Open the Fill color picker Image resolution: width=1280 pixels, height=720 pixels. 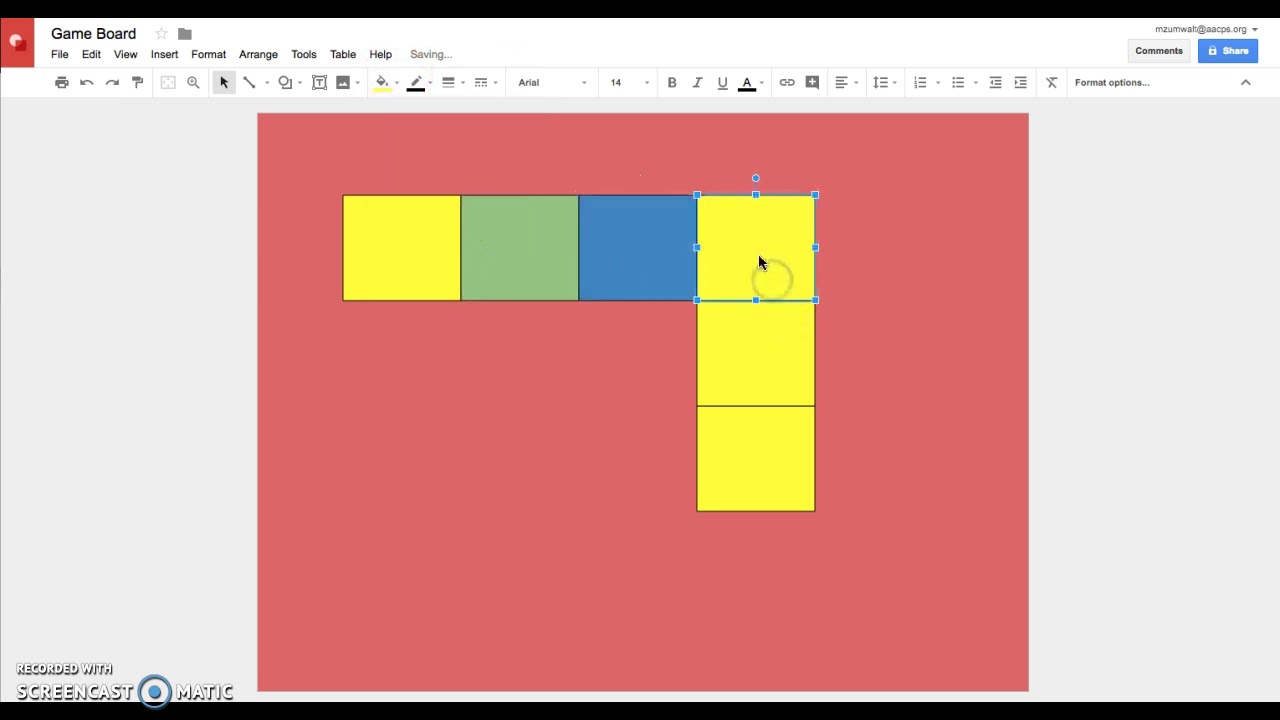(382, 82)
